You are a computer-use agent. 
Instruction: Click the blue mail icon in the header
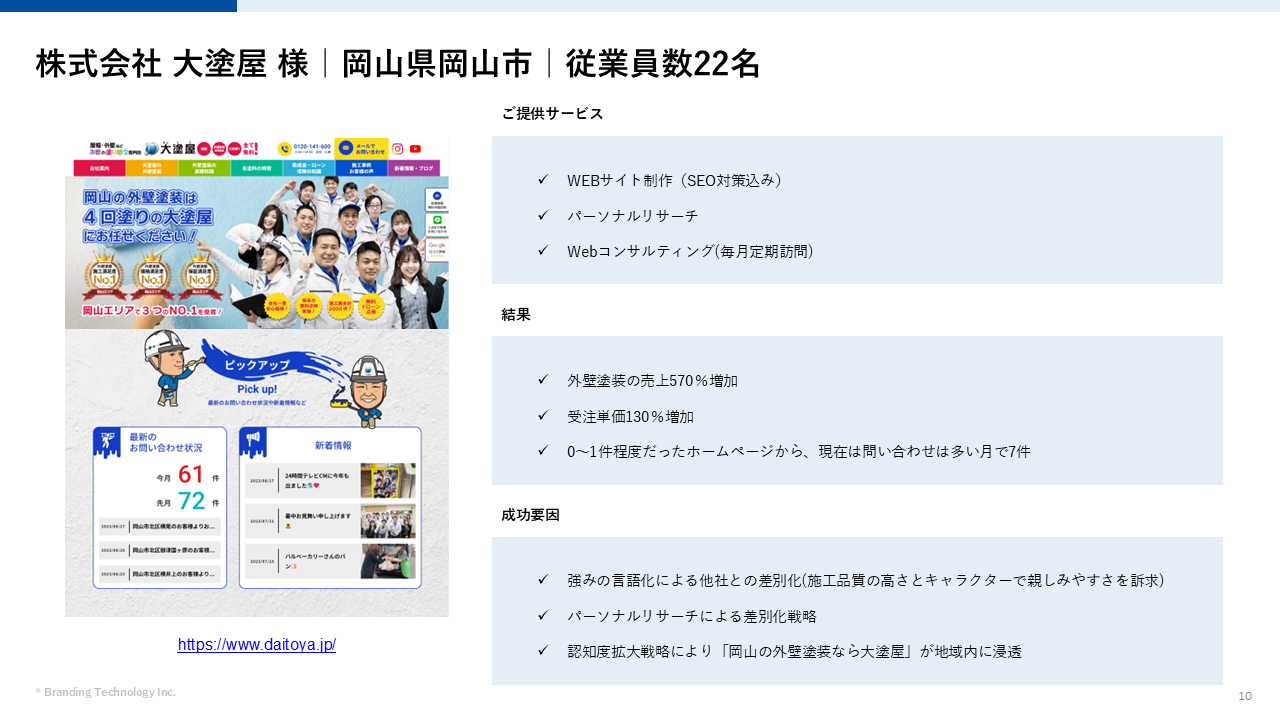coord(346,147)
